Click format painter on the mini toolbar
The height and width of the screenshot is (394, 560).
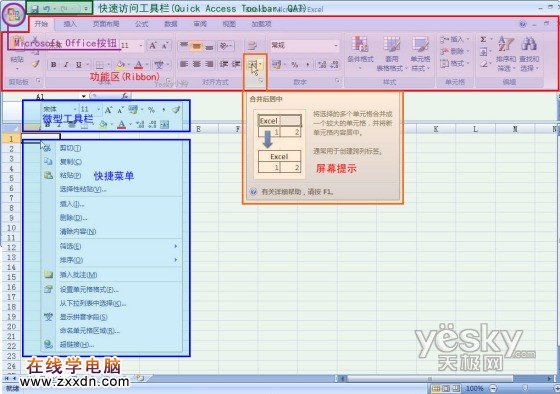tap(176, 110)
